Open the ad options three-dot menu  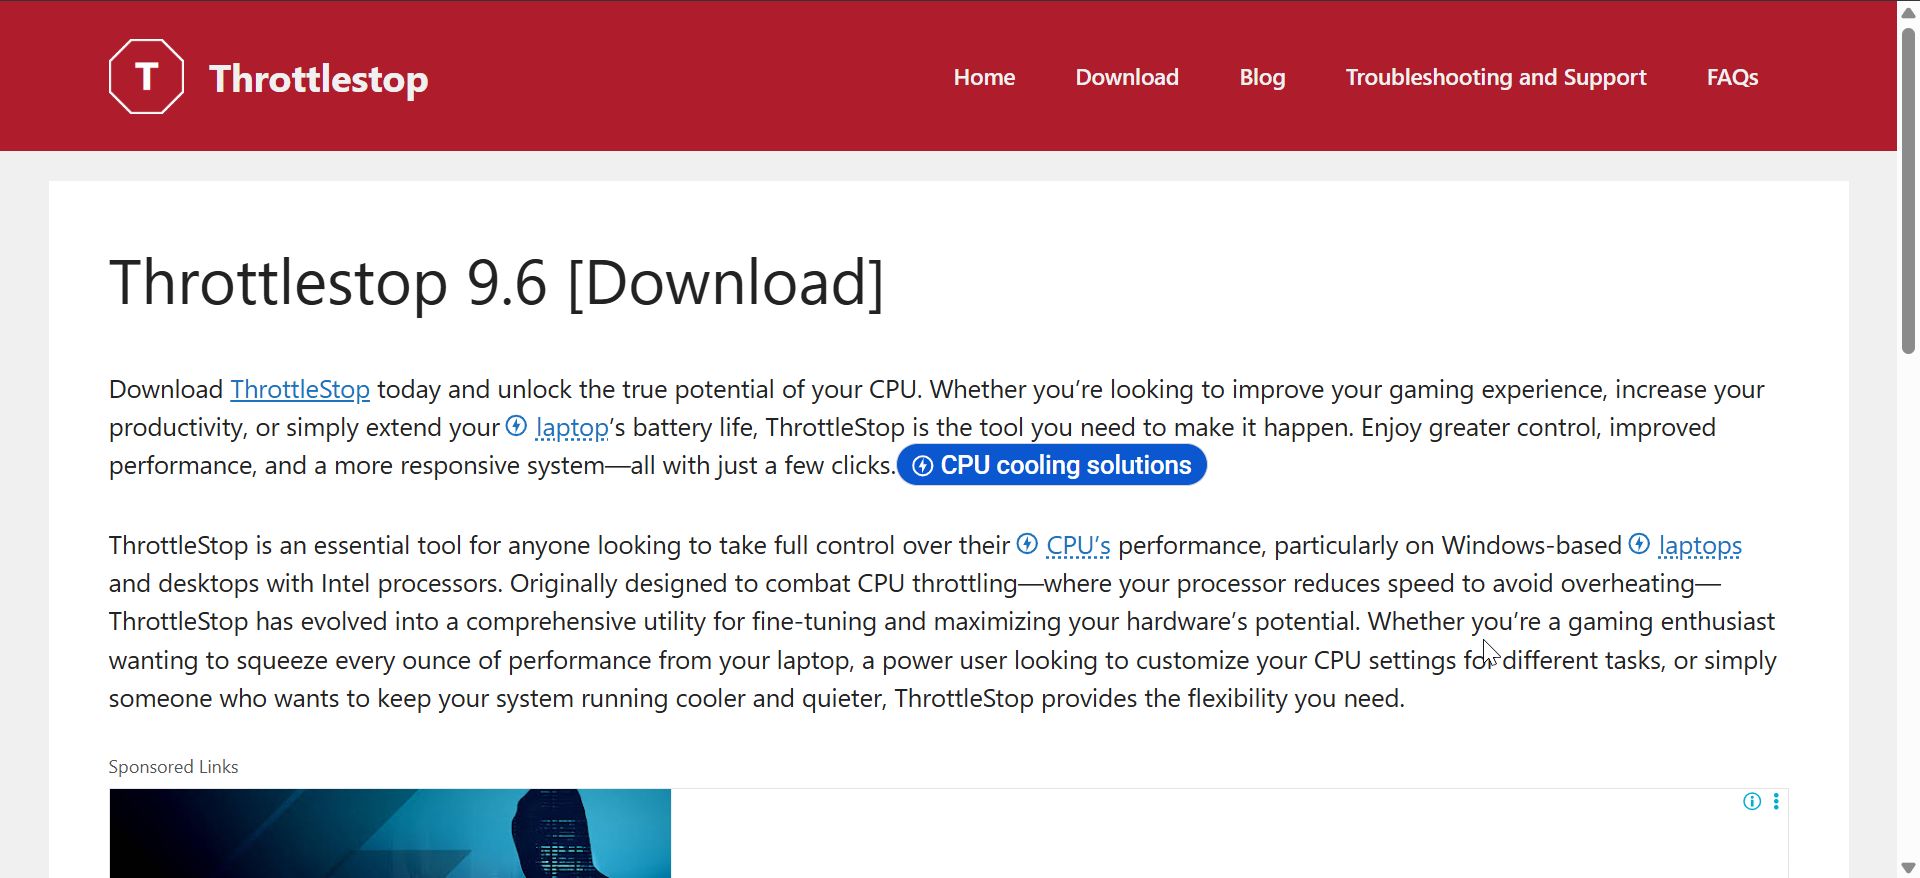pos(1776,801)
